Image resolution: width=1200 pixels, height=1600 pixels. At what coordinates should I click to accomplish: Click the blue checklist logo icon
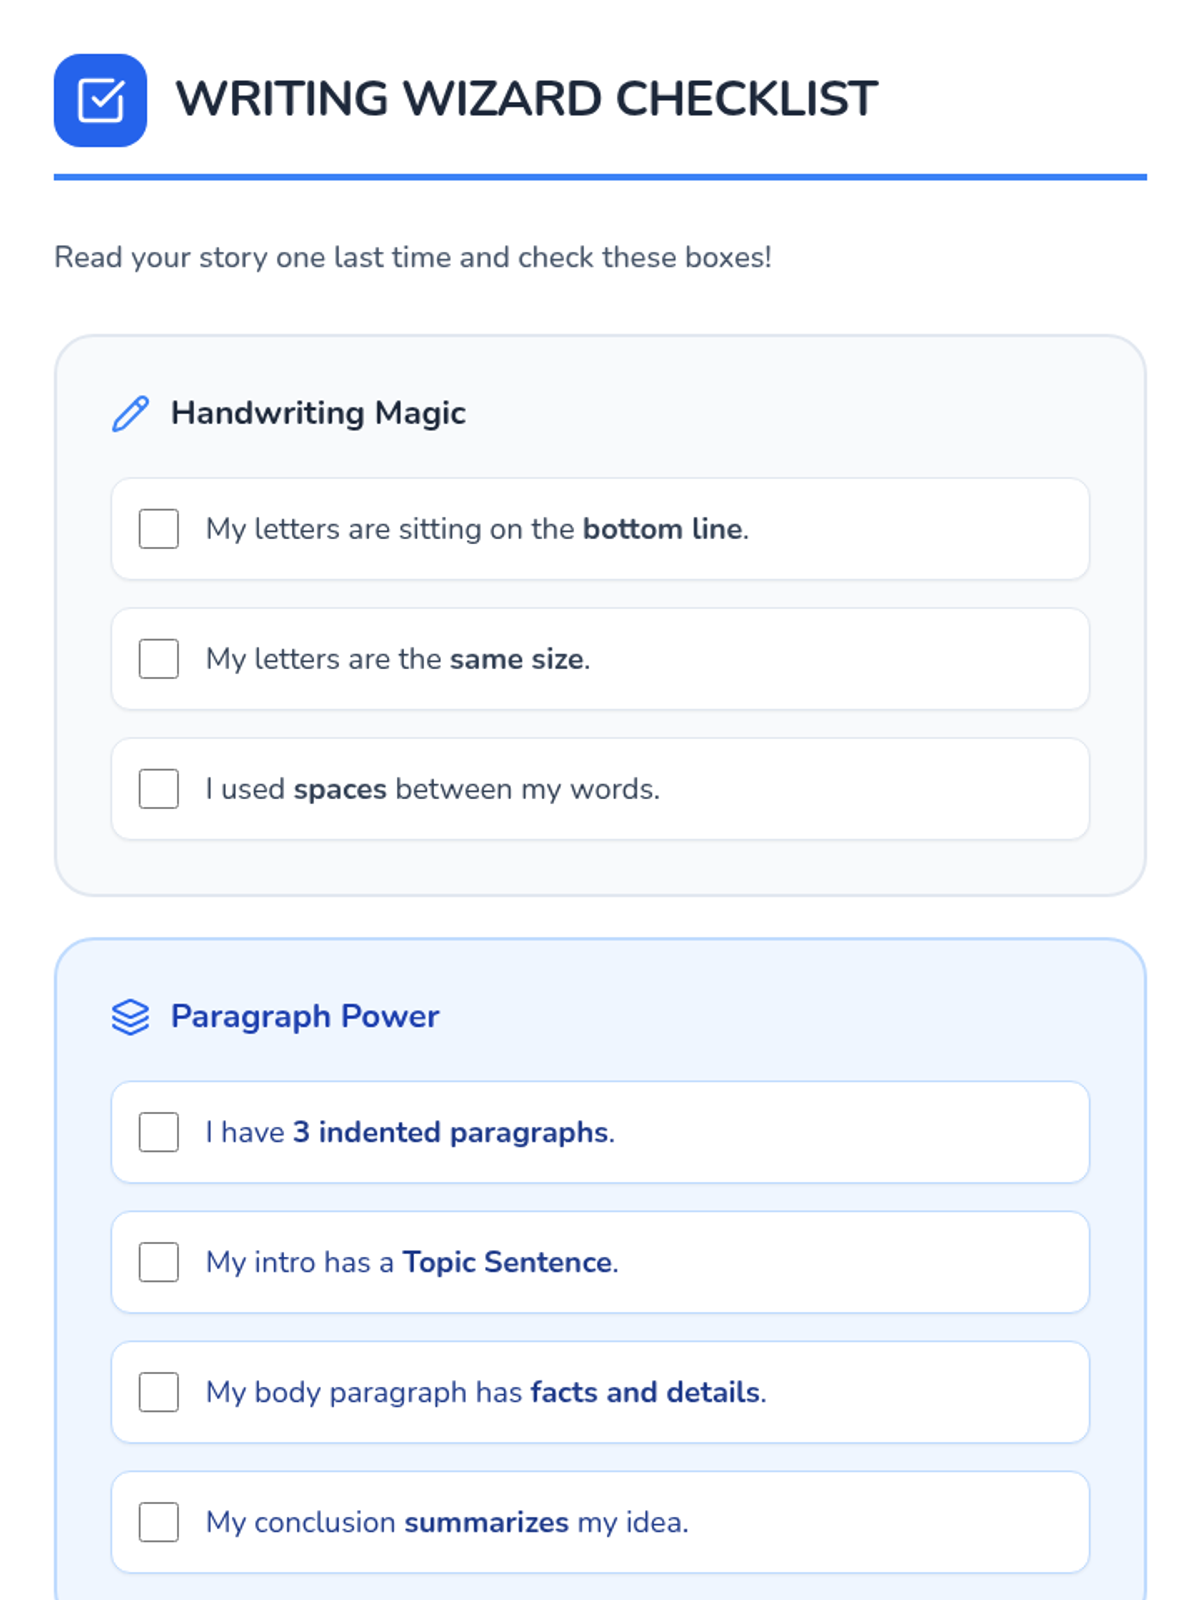pyautogui.click(x=100, y=100)
